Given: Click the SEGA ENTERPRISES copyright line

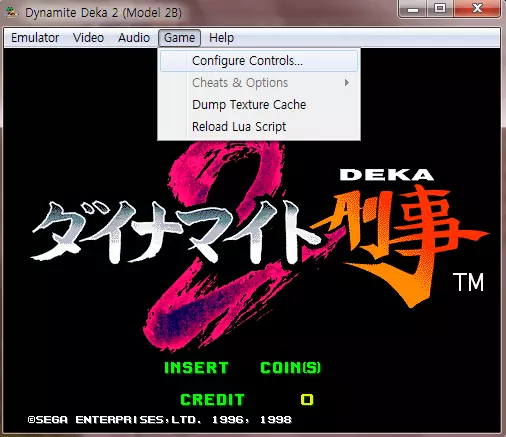Looking at the screenshot, I should pos(160,420).
